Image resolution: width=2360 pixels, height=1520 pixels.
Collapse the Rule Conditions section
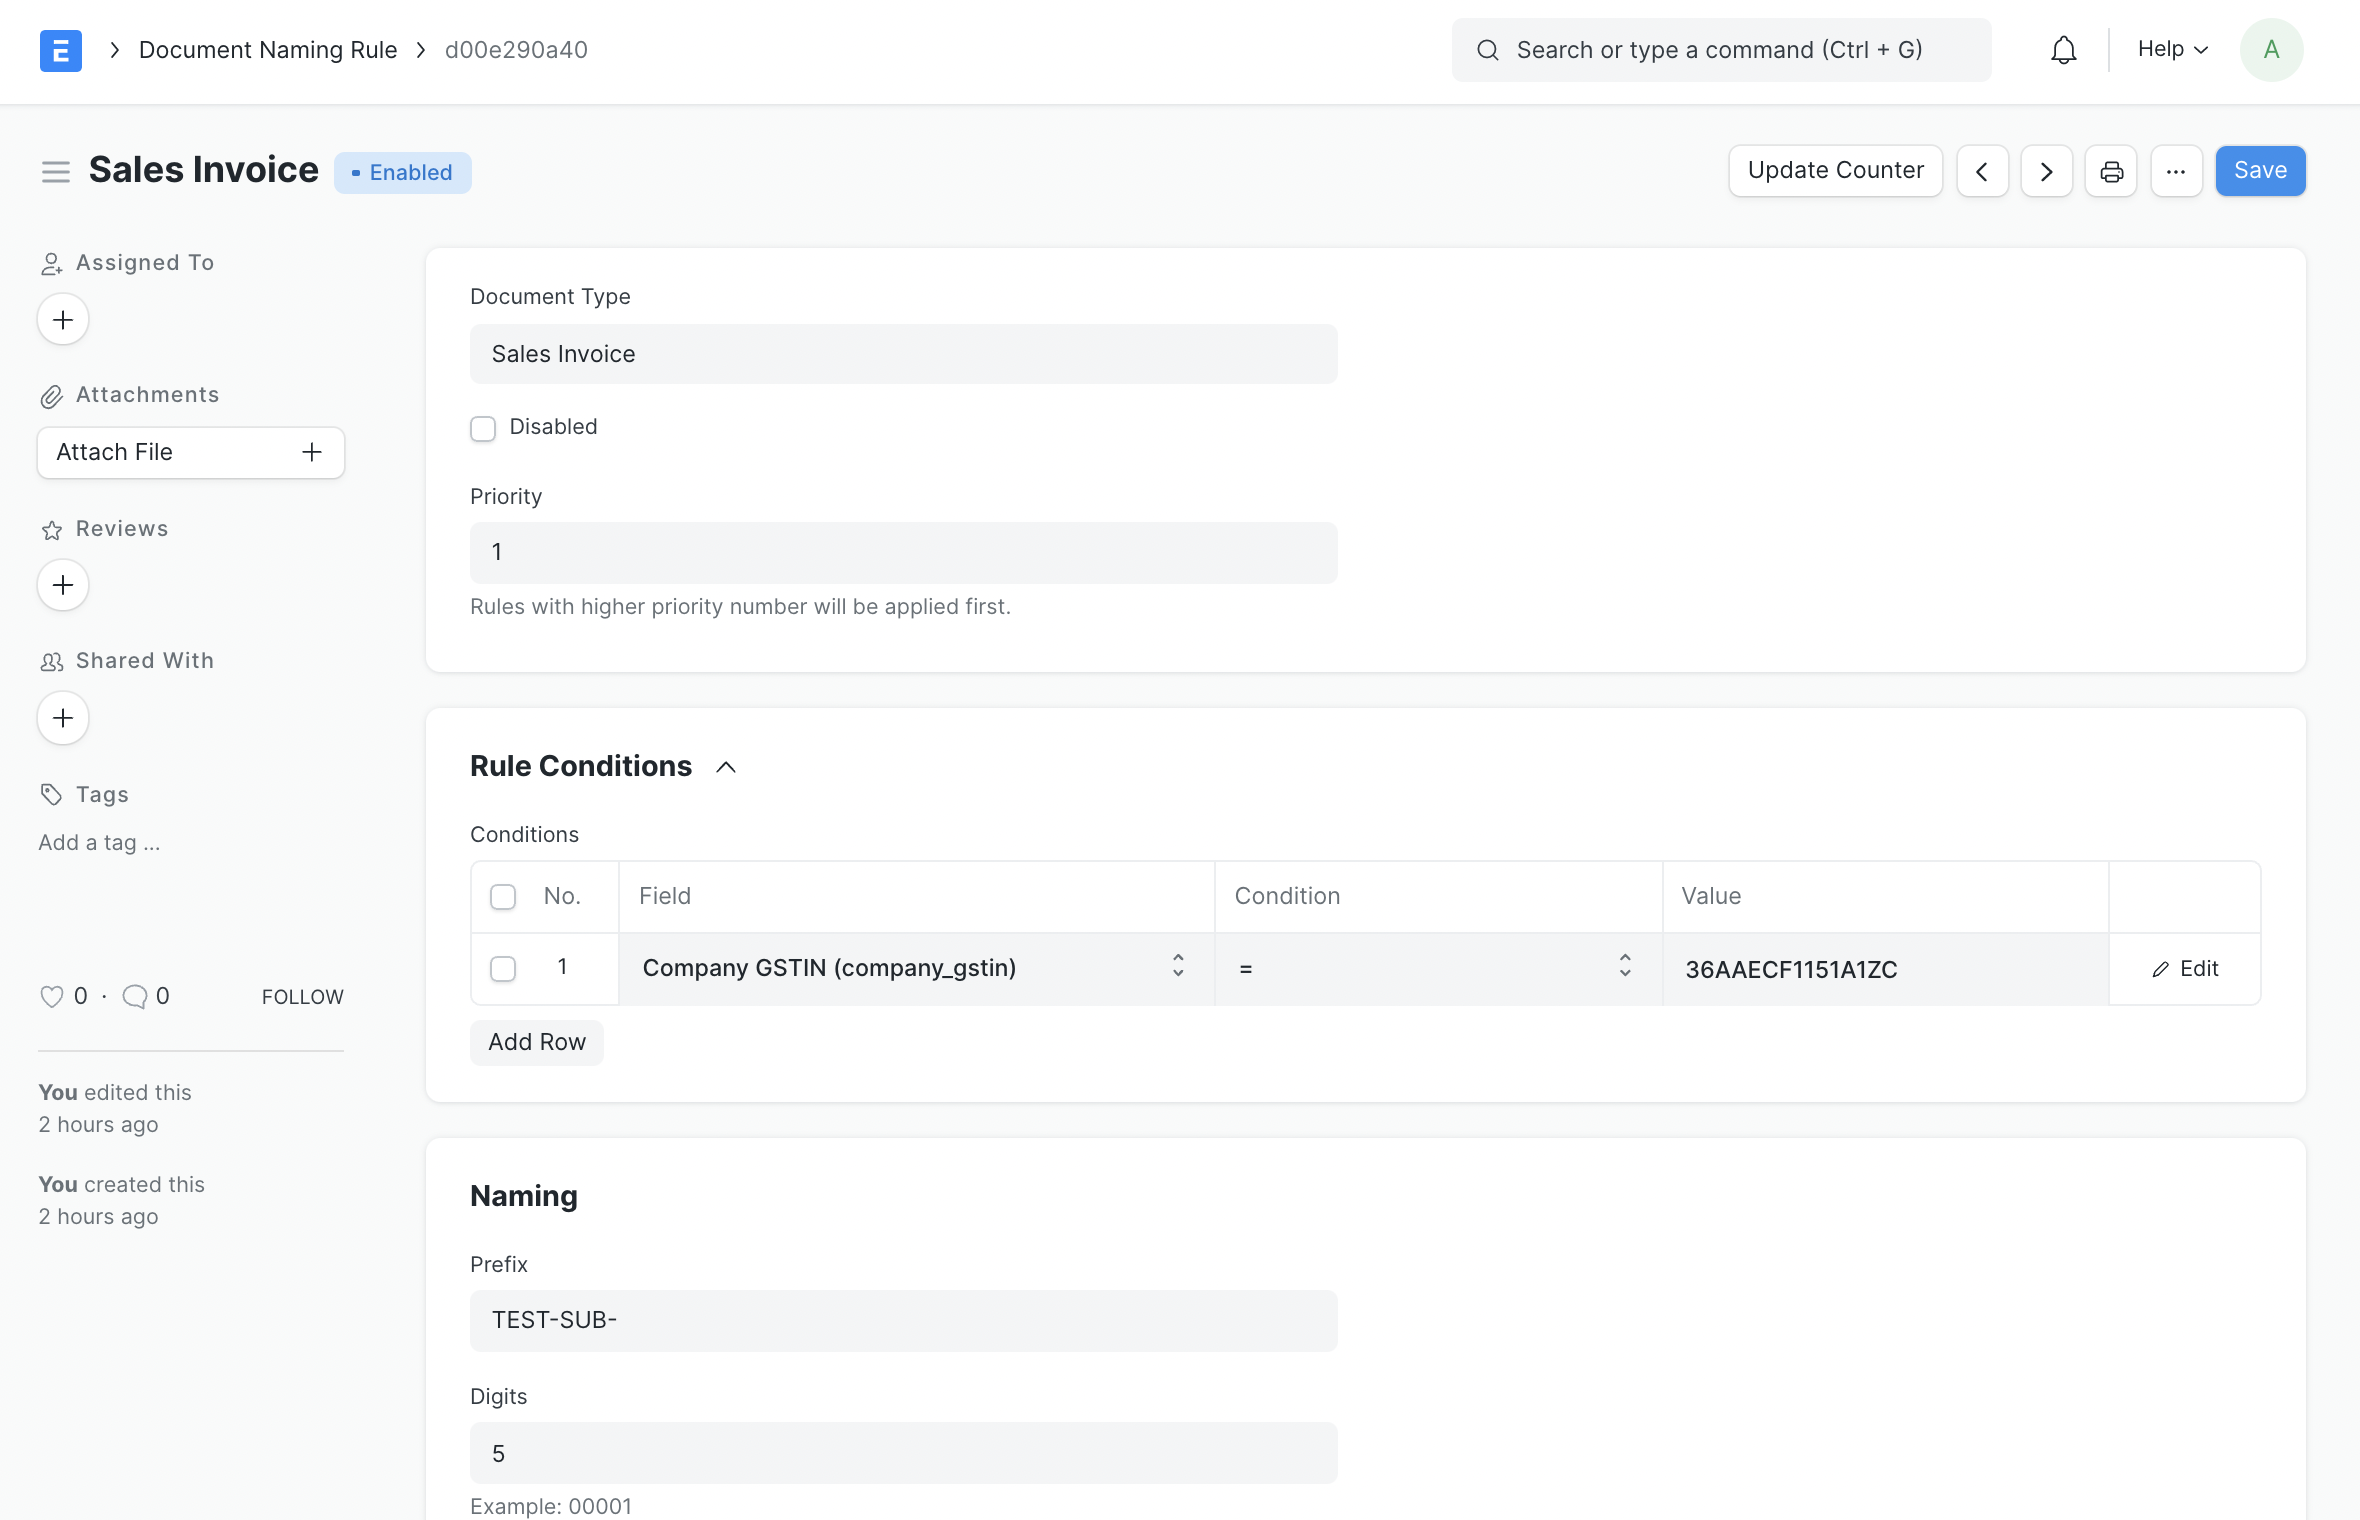(x=726, y=767)
